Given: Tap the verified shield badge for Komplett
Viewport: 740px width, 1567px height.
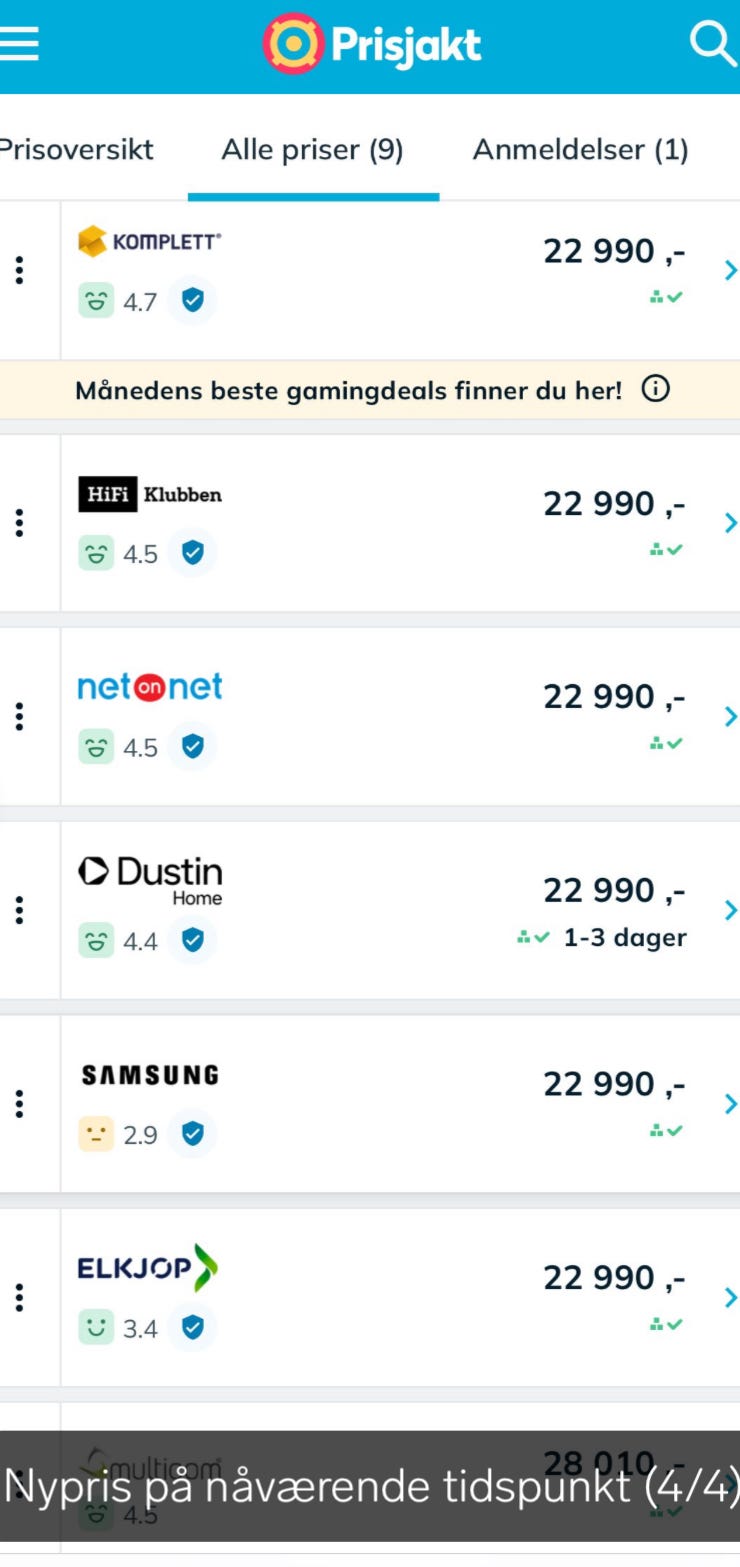Looking at the screenshot, I should coord(193,301).
